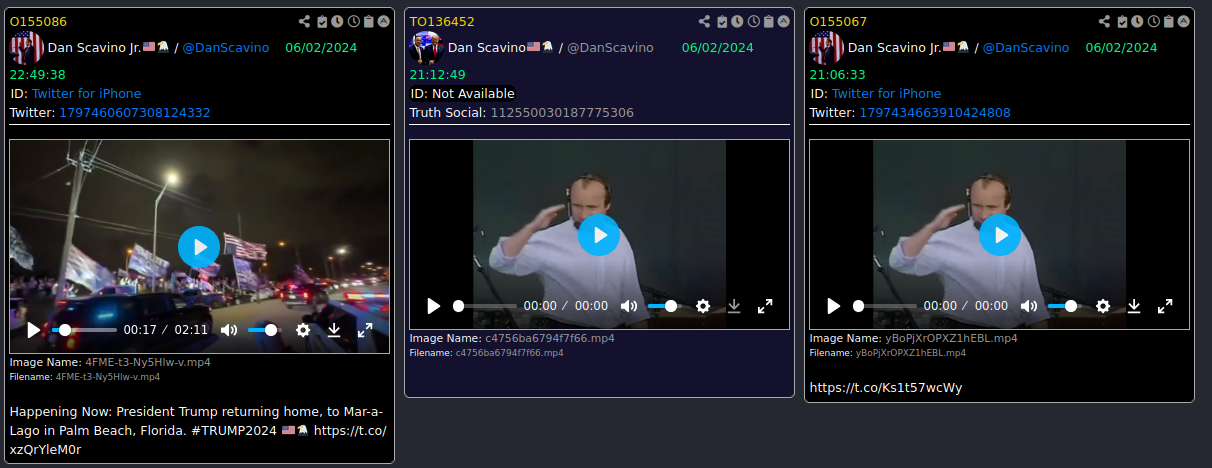Share post TO136452 via share icon

click(705, 21)
